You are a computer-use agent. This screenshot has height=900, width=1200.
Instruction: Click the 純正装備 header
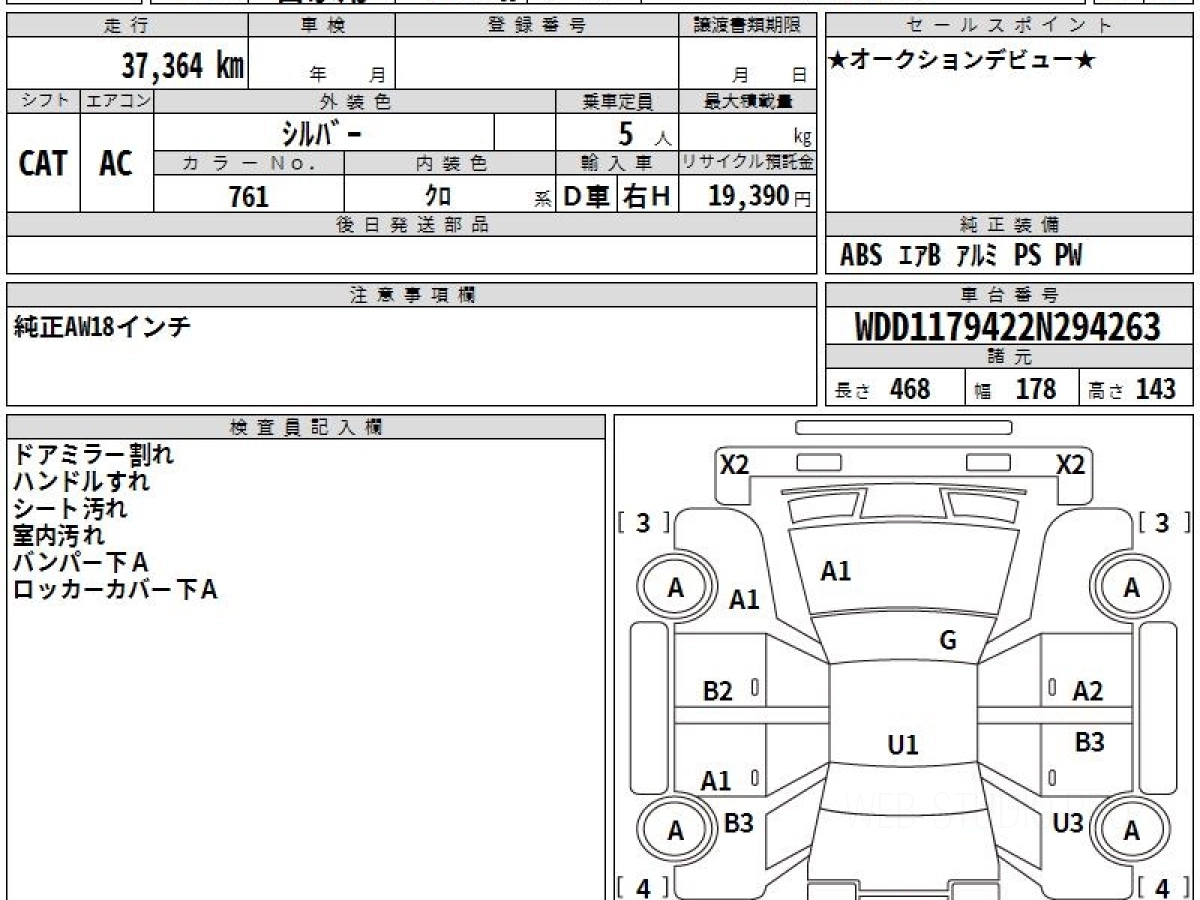point(1010,225)
